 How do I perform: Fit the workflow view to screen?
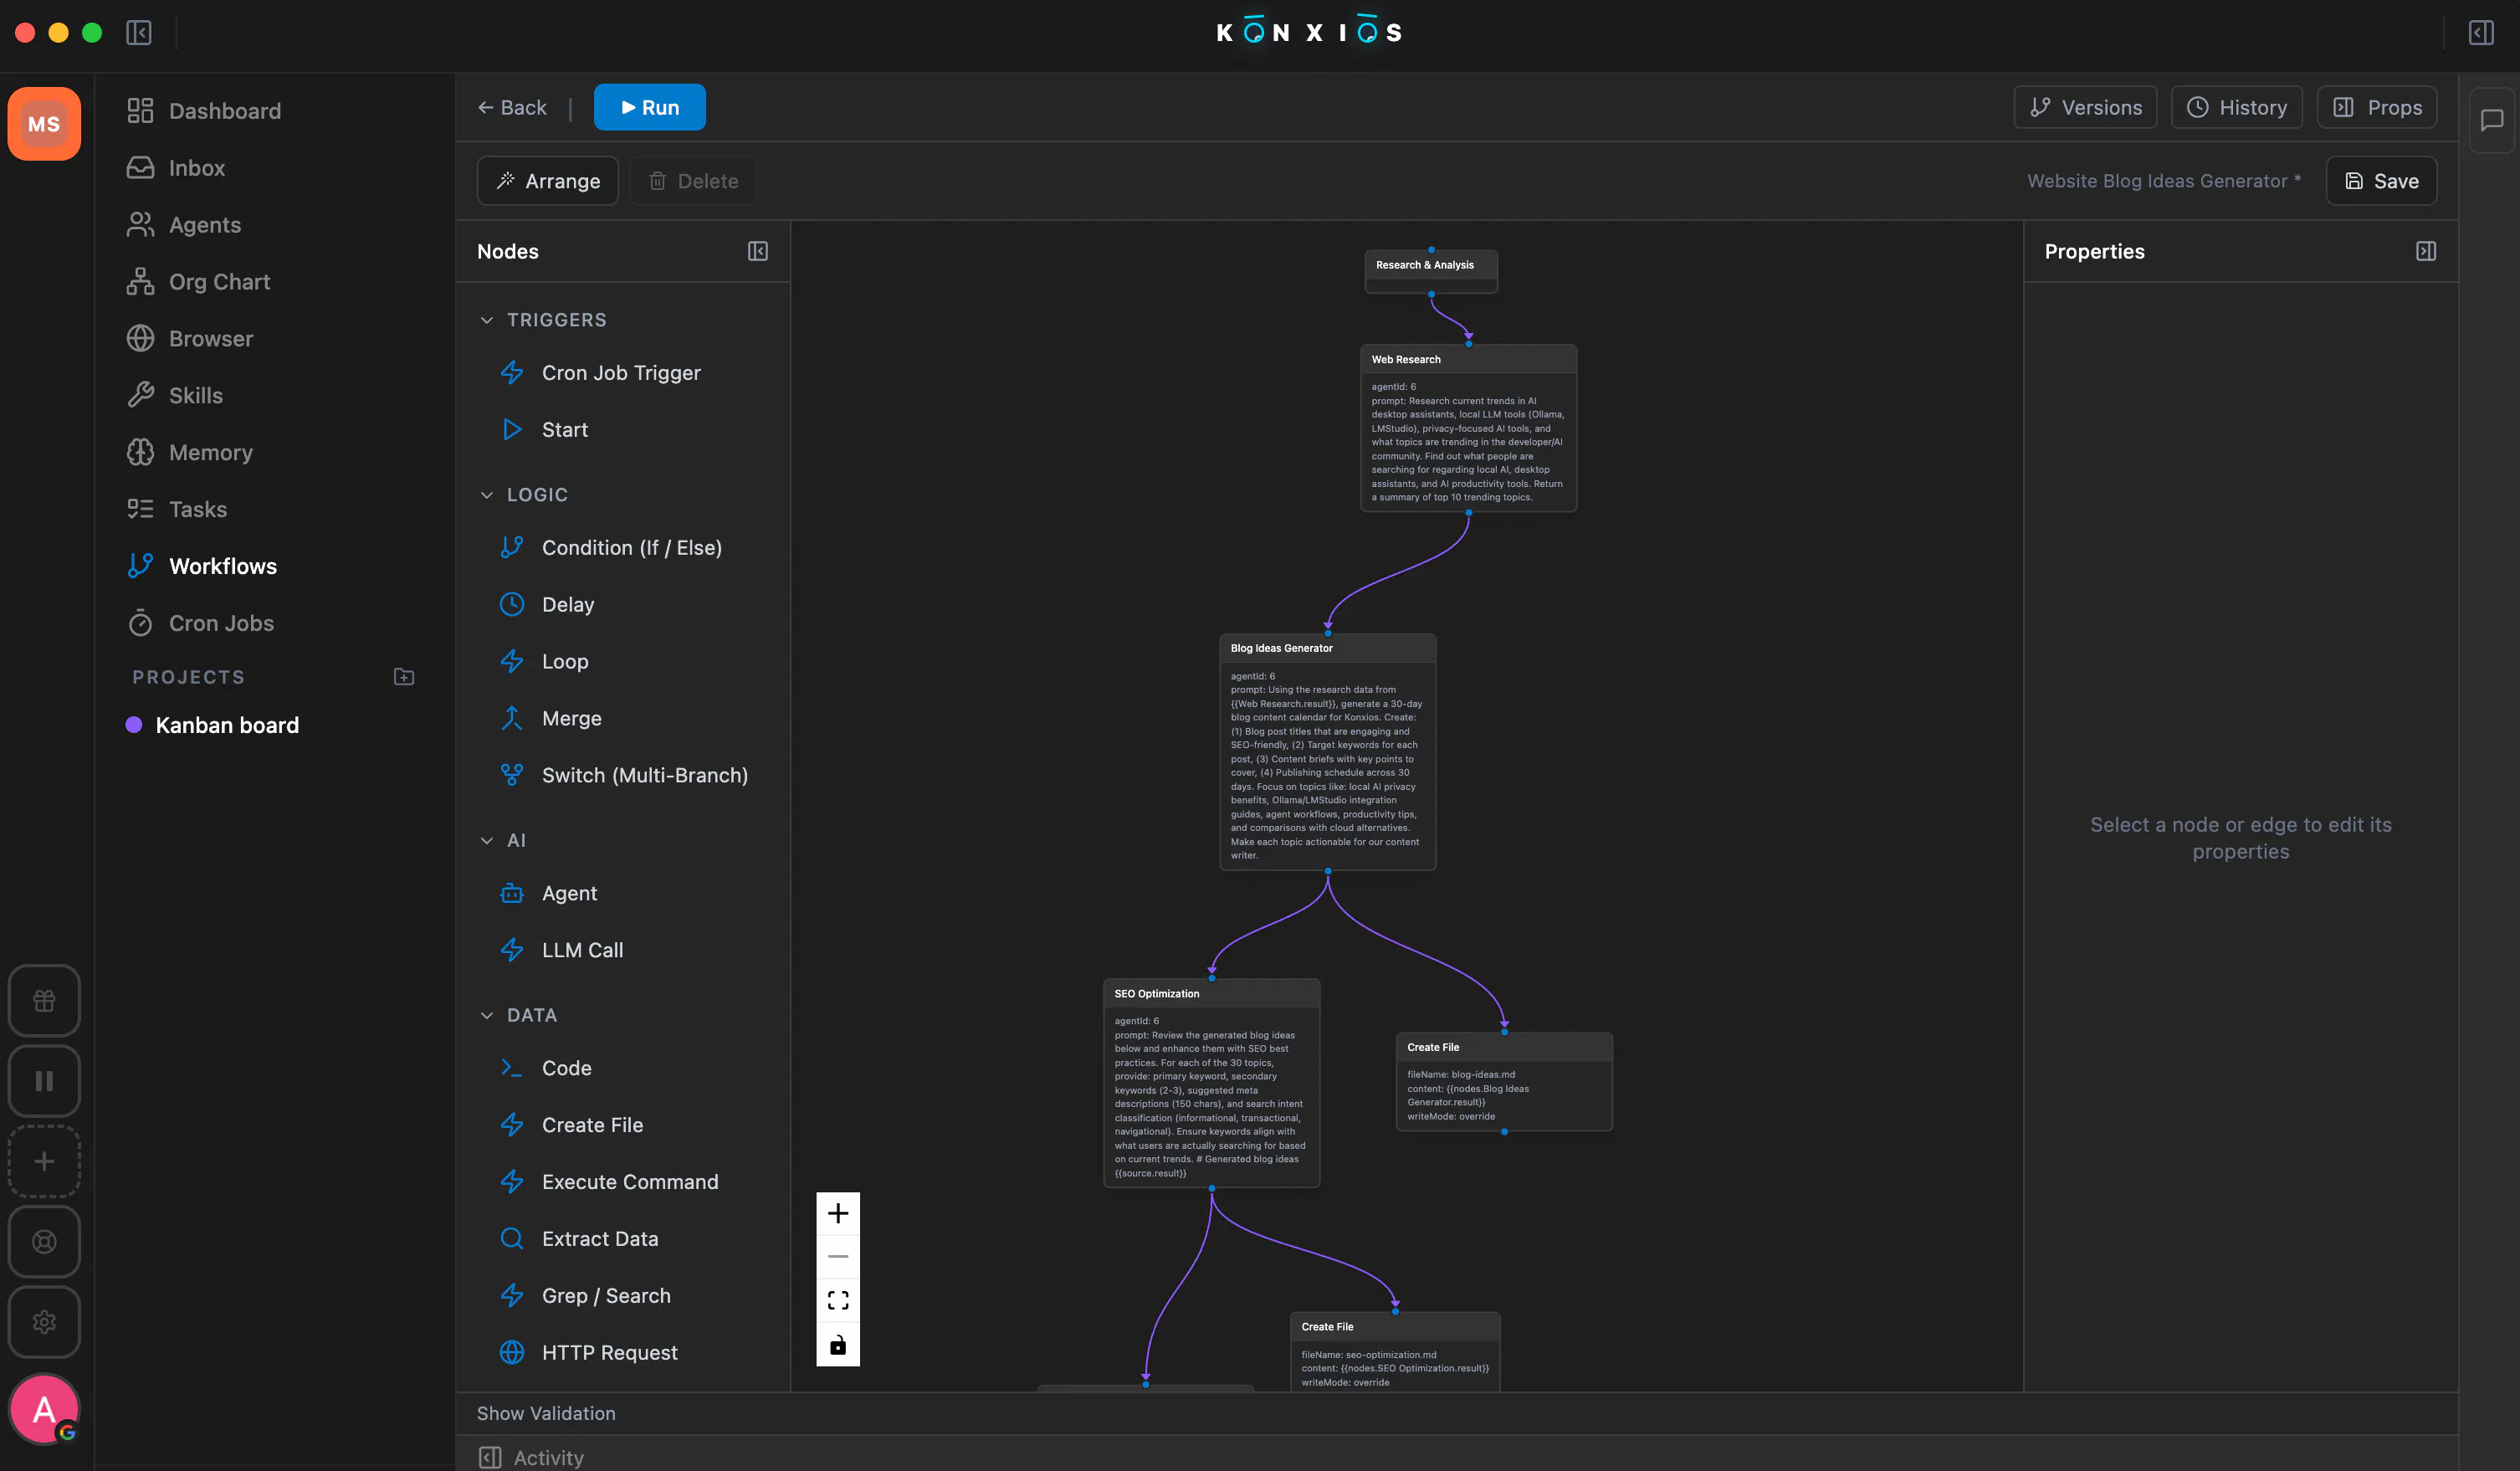coord(838,1300)
